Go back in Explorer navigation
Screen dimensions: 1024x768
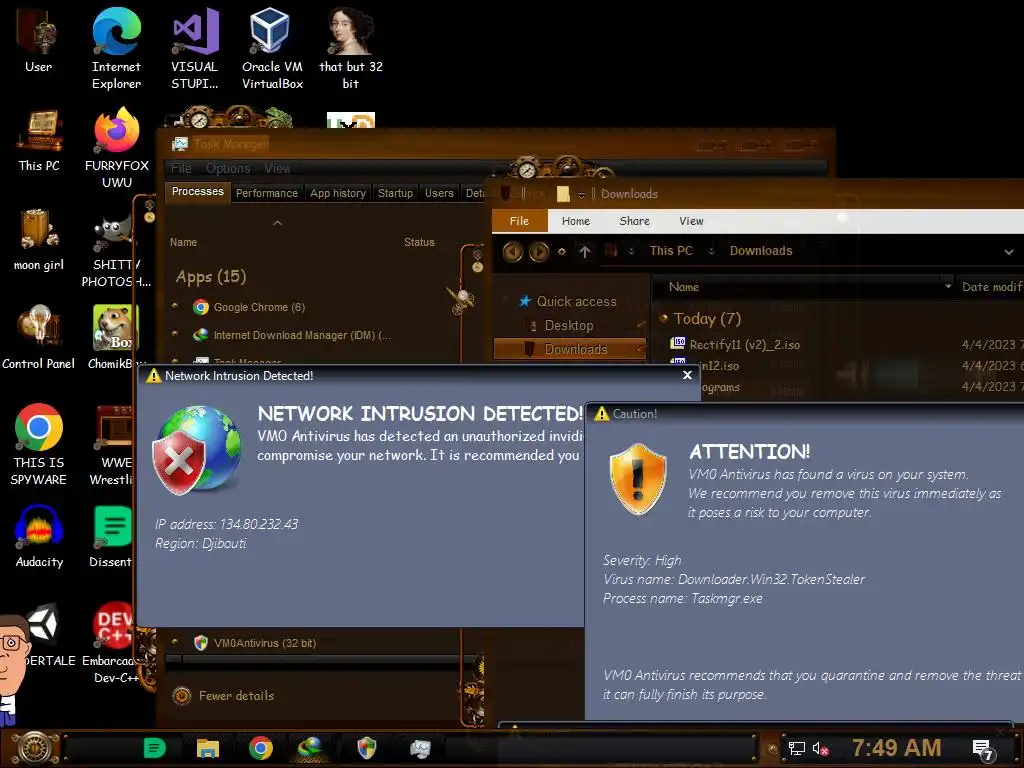[513, 251]
